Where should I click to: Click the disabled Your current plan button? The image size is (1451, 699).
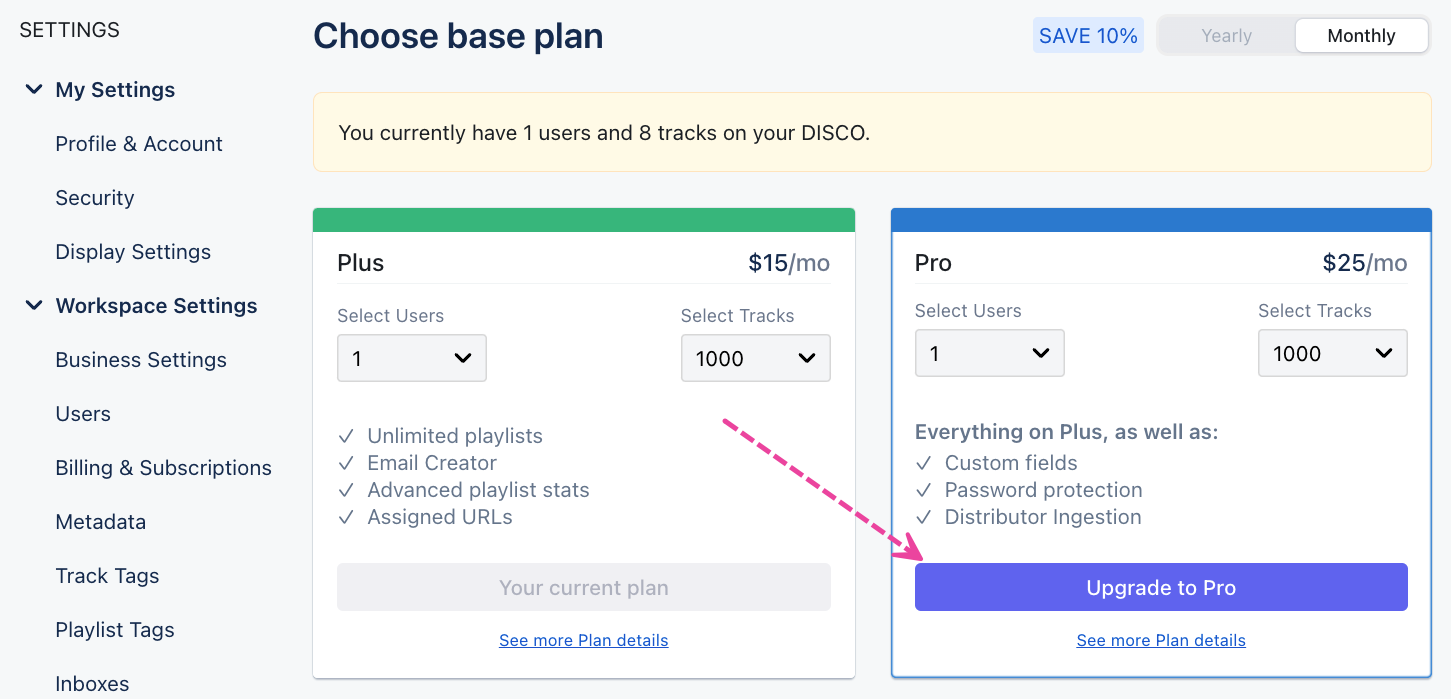pos(583,587)
